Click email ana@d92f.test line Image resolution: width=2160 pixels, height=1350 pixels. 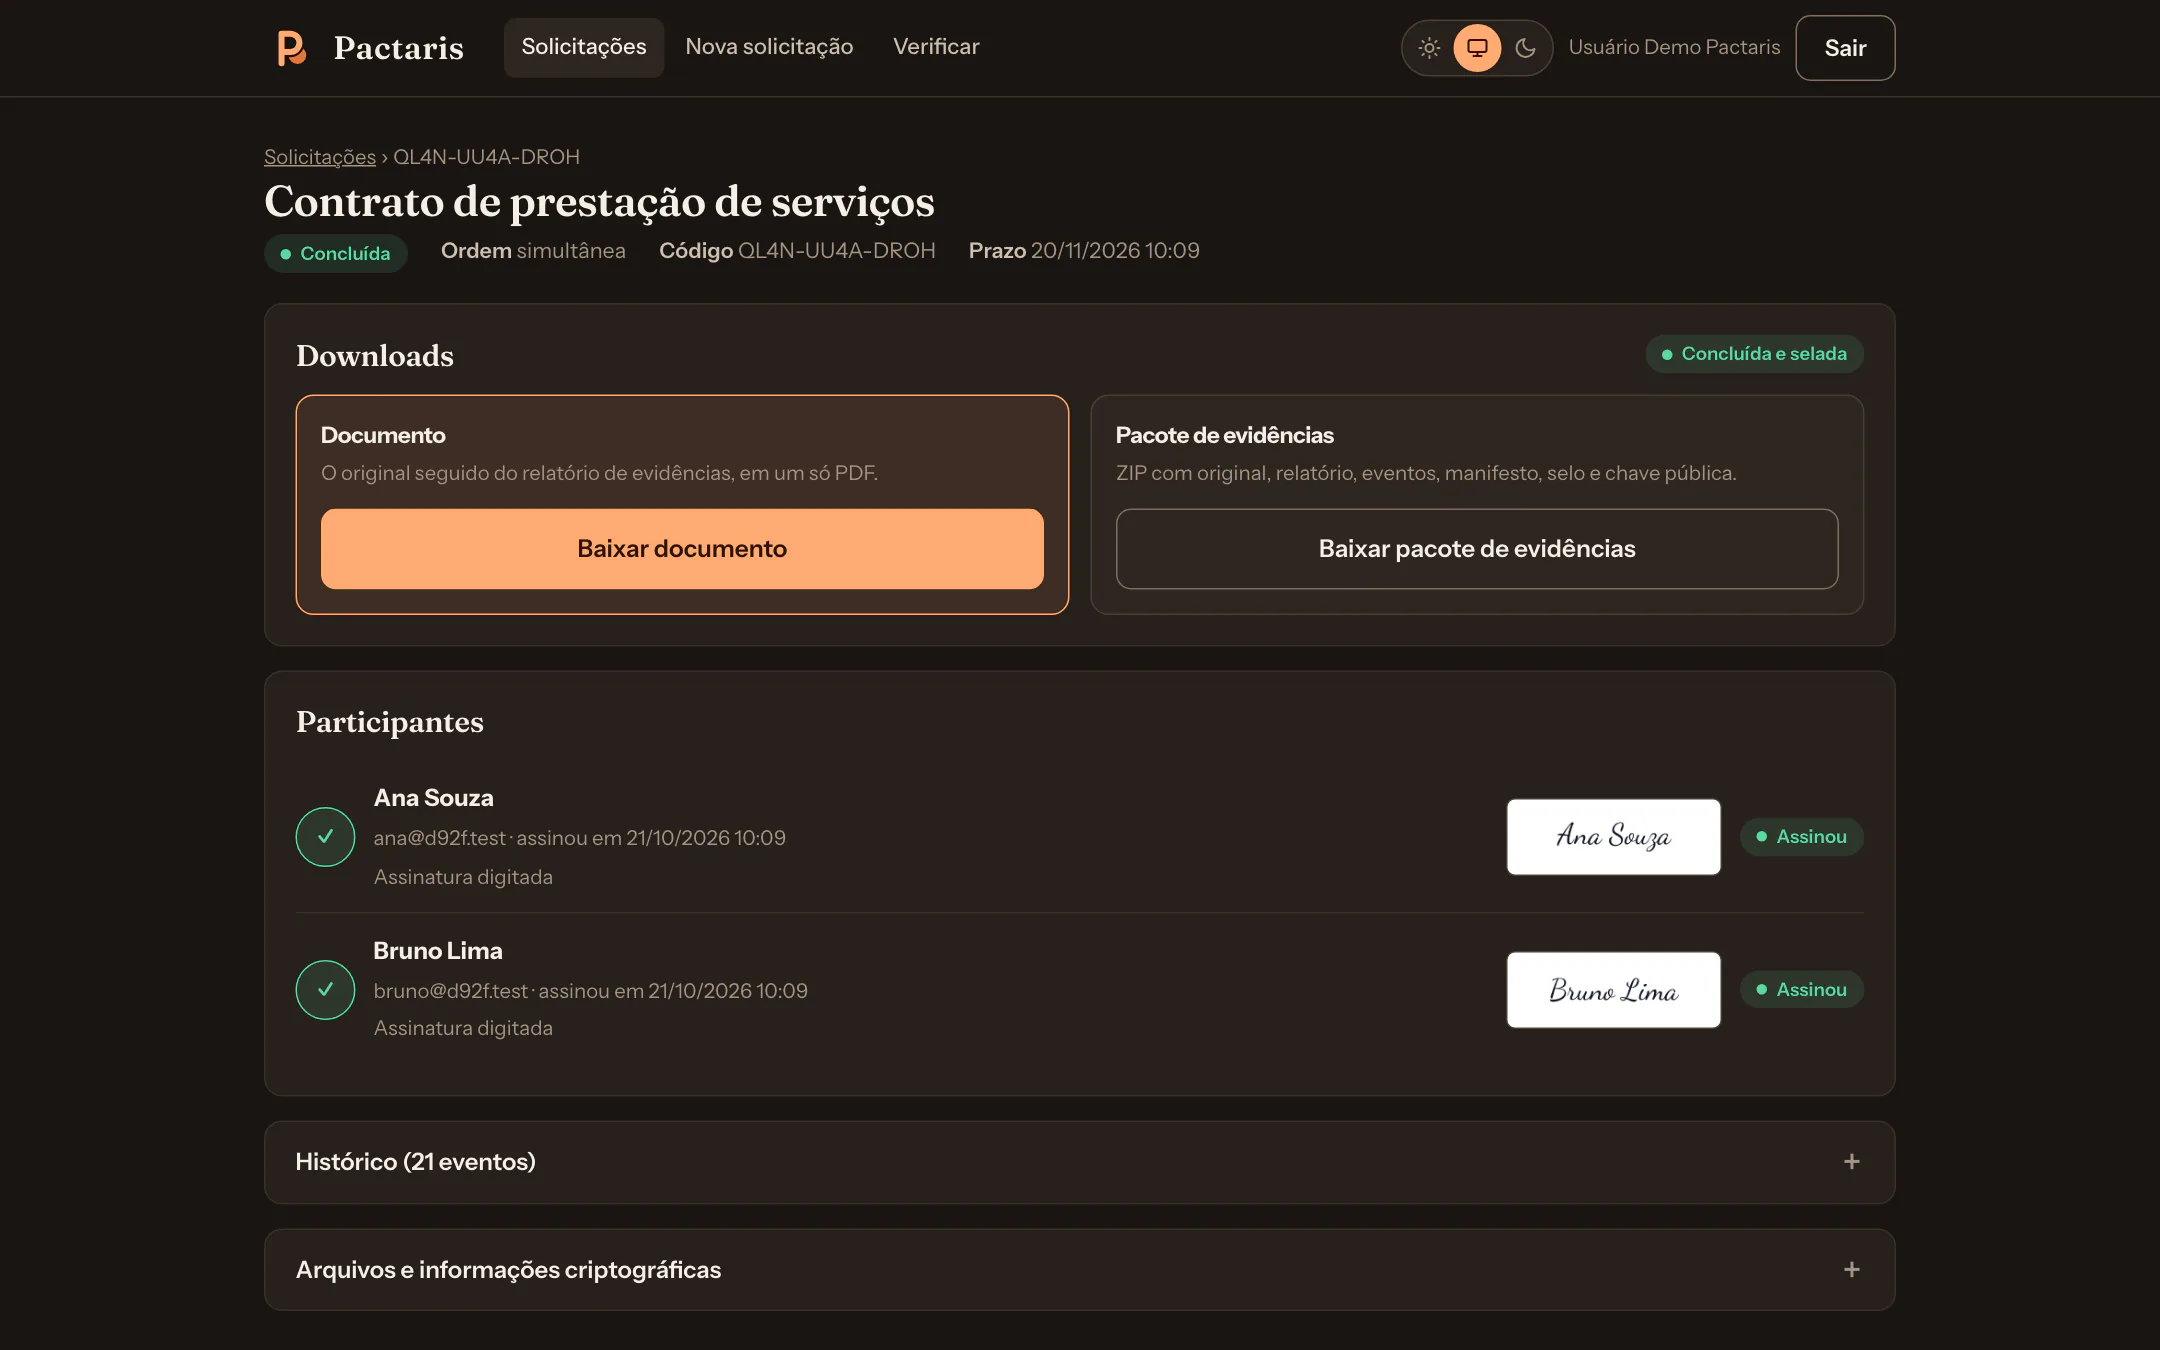580,838
